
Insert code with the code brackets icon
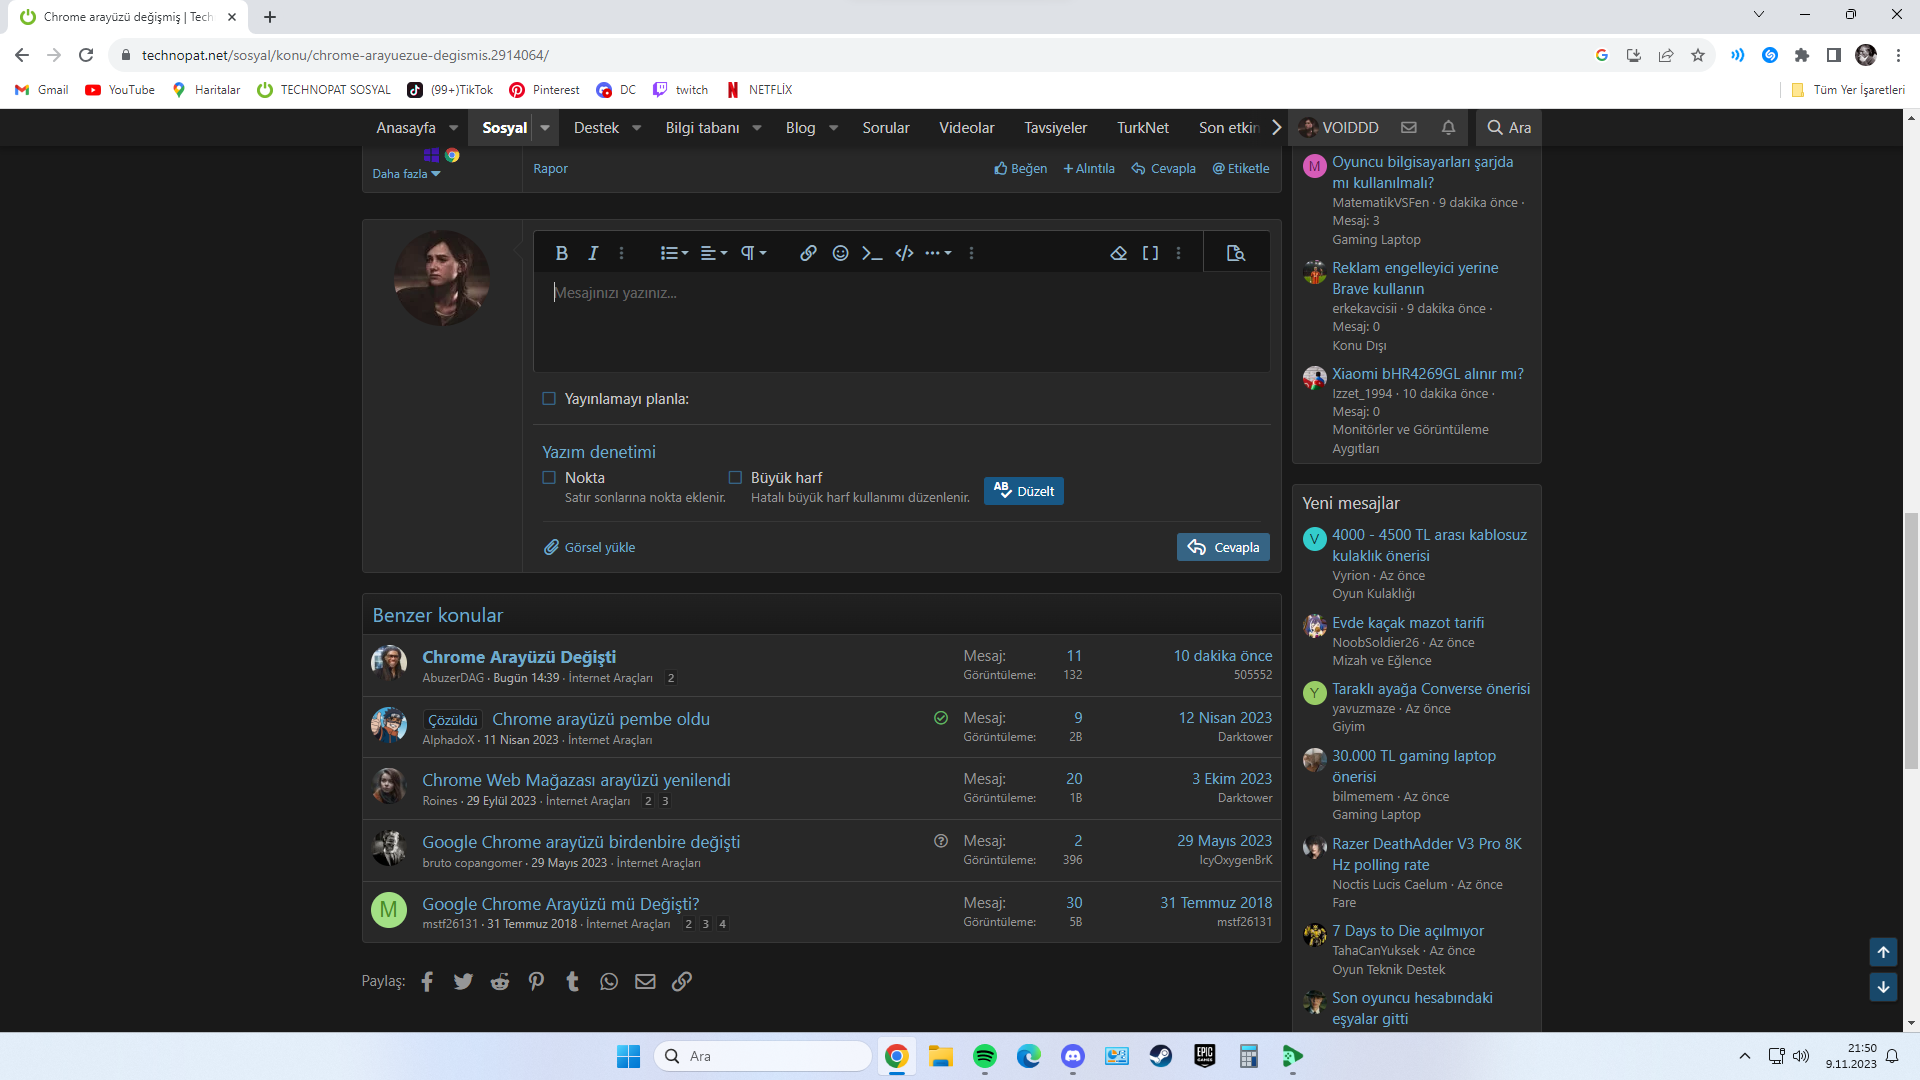904,253
